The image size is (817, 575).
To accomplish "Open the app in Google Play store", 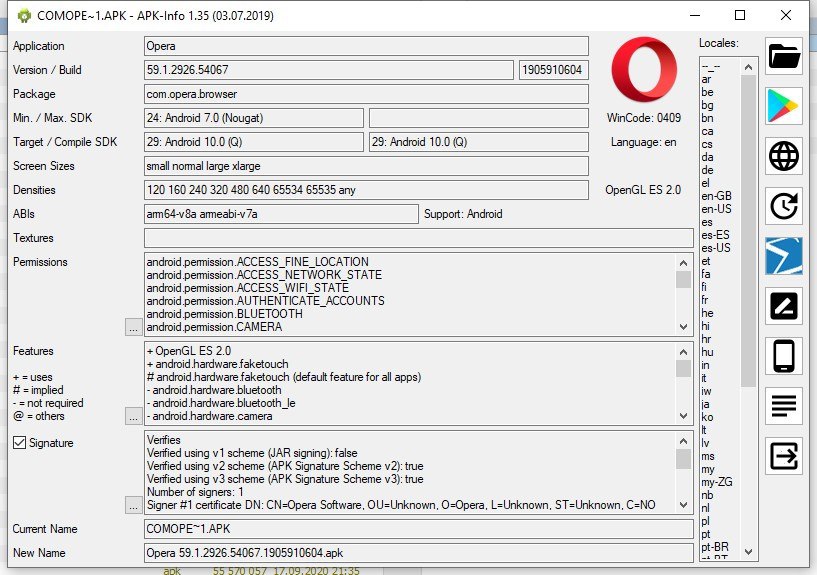I will (x=784, y=106).
